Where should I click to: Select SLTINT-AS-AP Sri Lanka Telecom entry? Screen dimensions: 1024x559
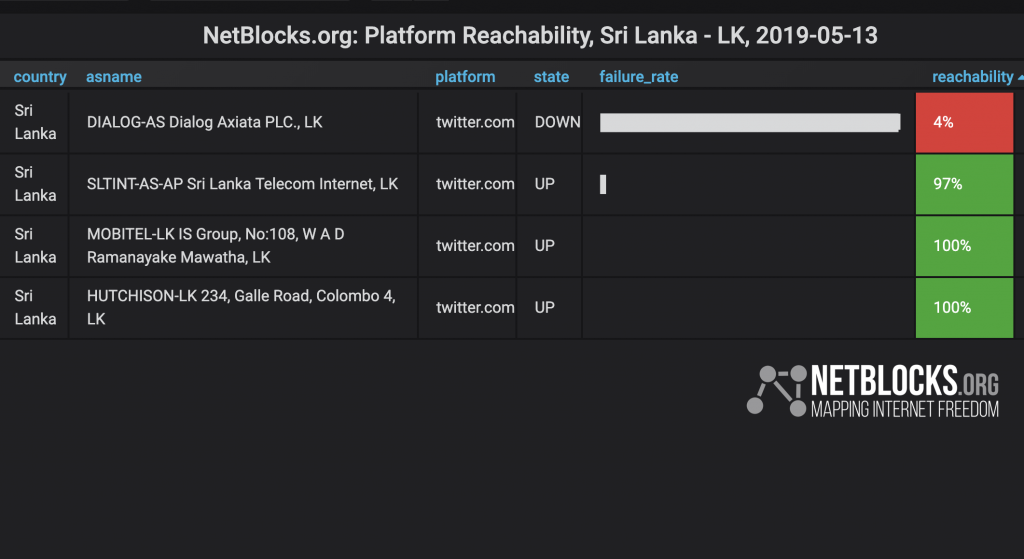pyautogui.click(x=242, y=184)
